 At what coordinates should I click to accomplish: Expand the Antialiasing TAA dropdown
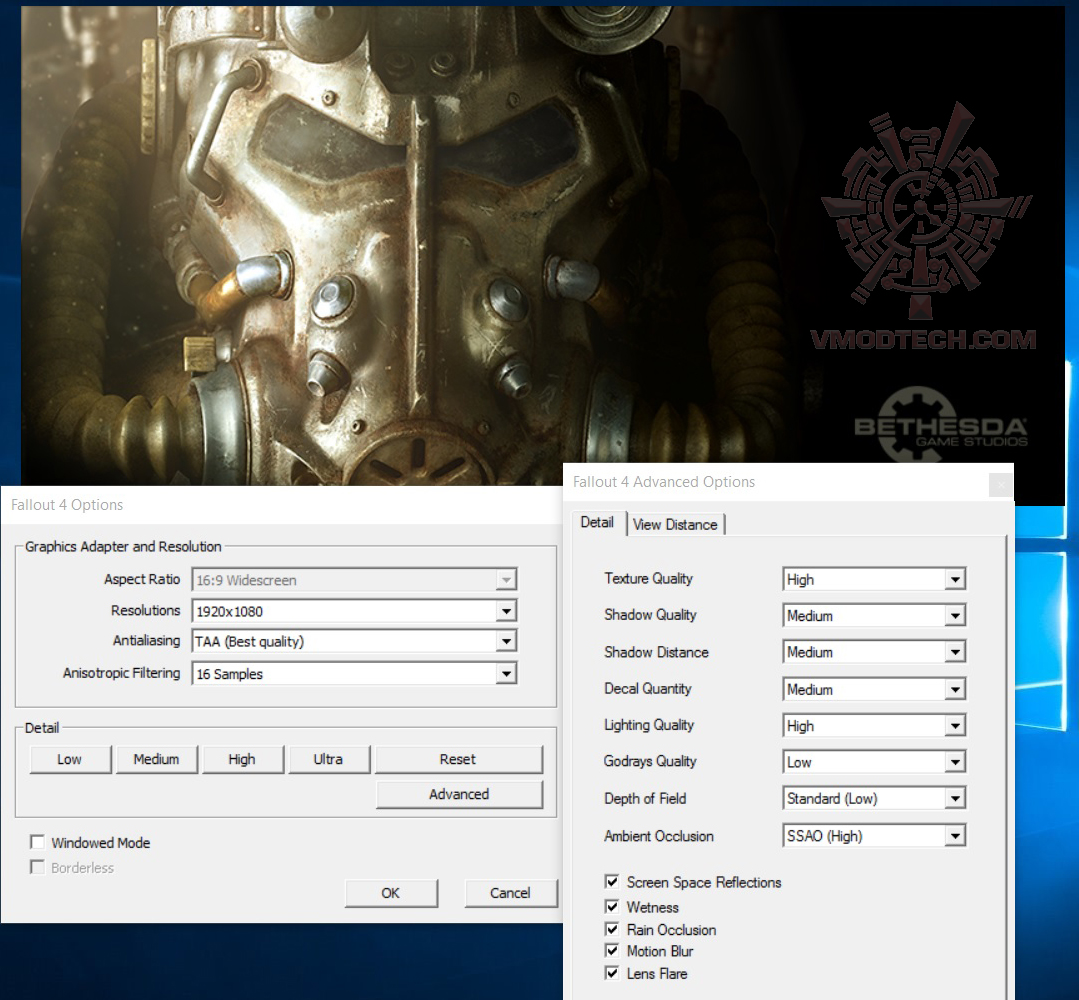click(x=354, y=641)
